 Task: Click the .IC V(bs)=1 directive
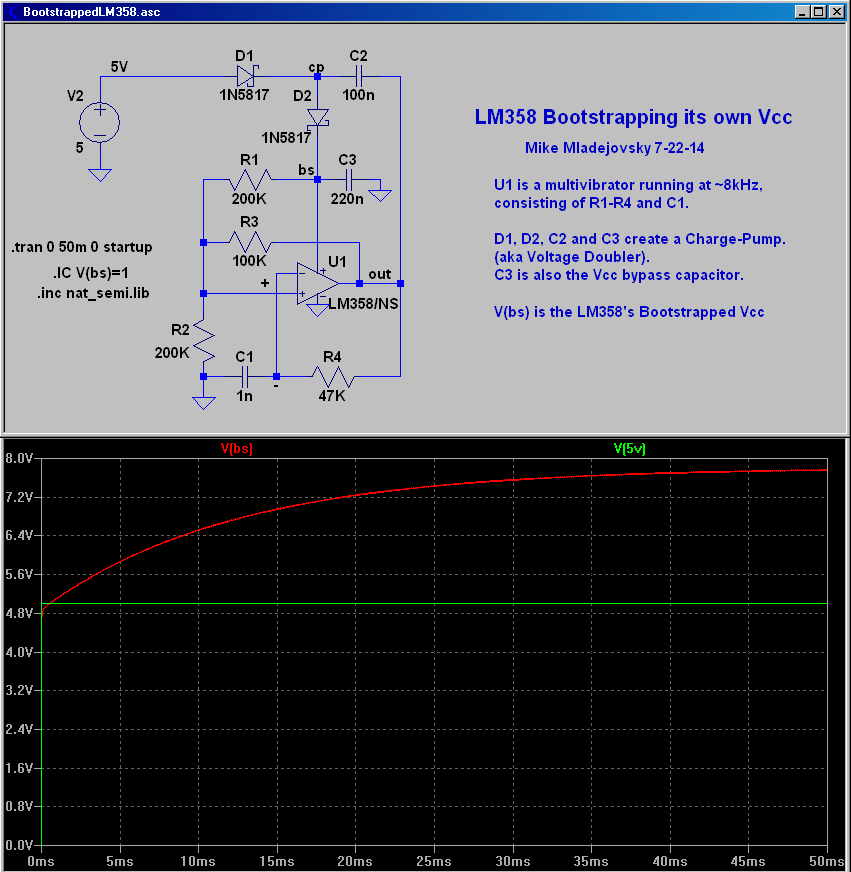click(91, 273)
